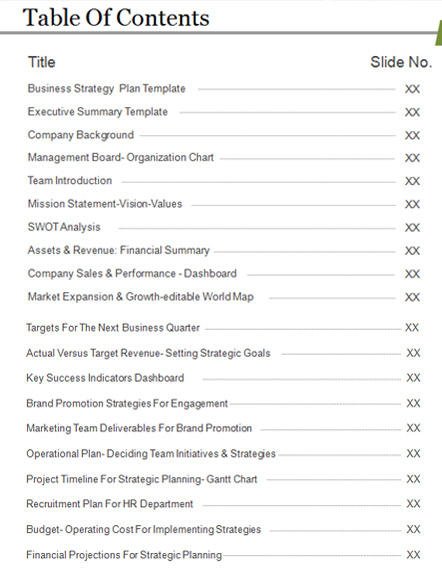Open Brand Promotion Strategies For Engagement
The image size is (442, 572).
tap(127, 403)
